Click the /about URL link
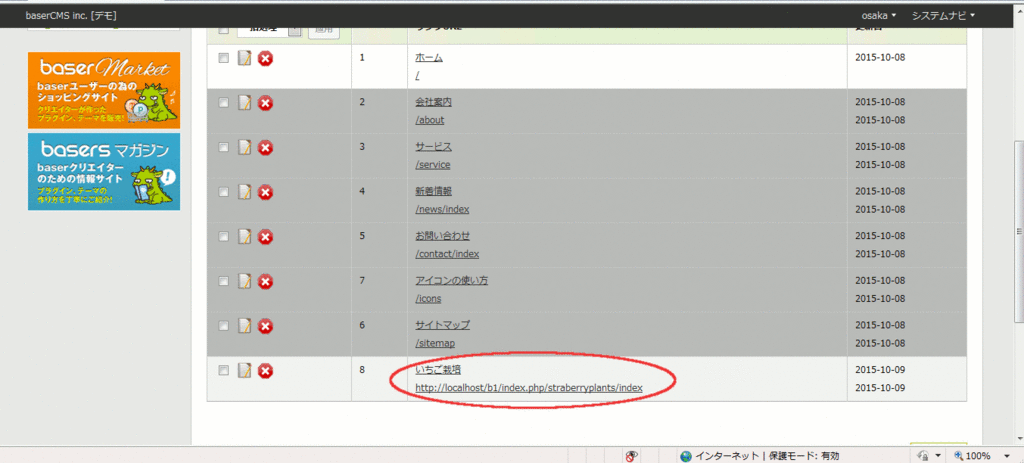1024x463 pixels. coord(430,120)
